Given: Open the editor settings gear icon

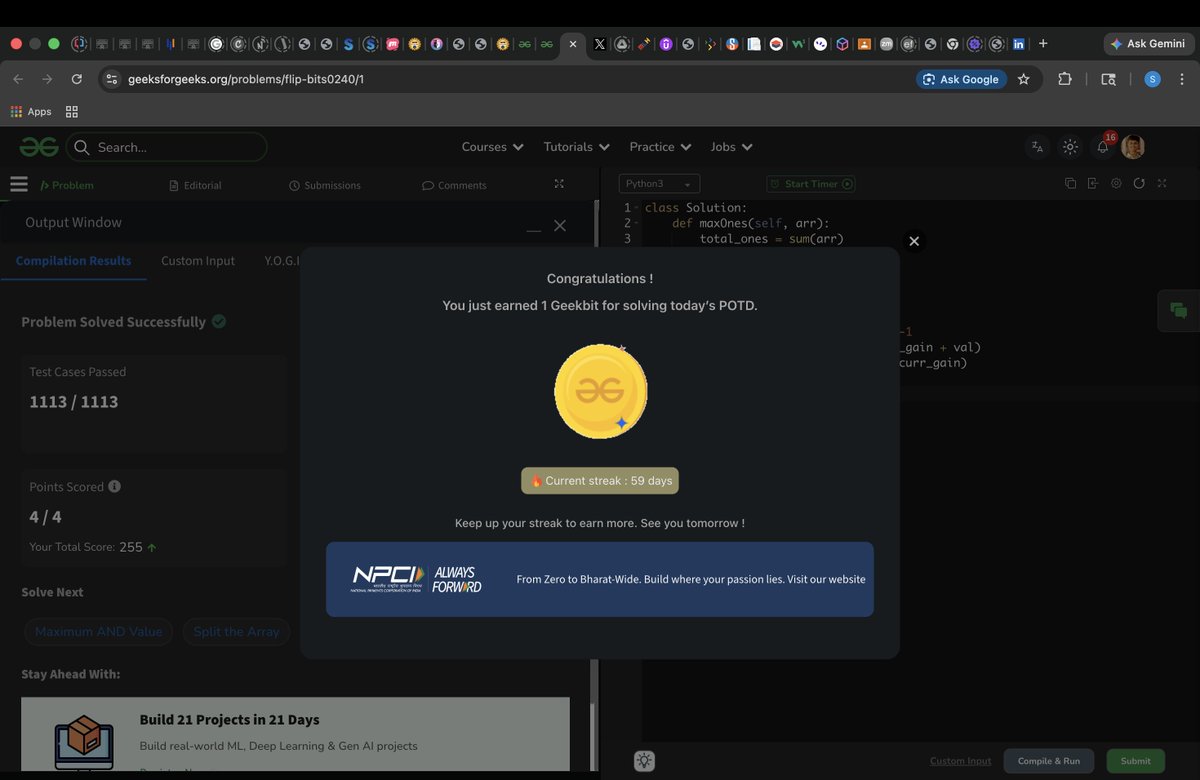Looking at the screenshot, I should click(x=1116, y=184).
